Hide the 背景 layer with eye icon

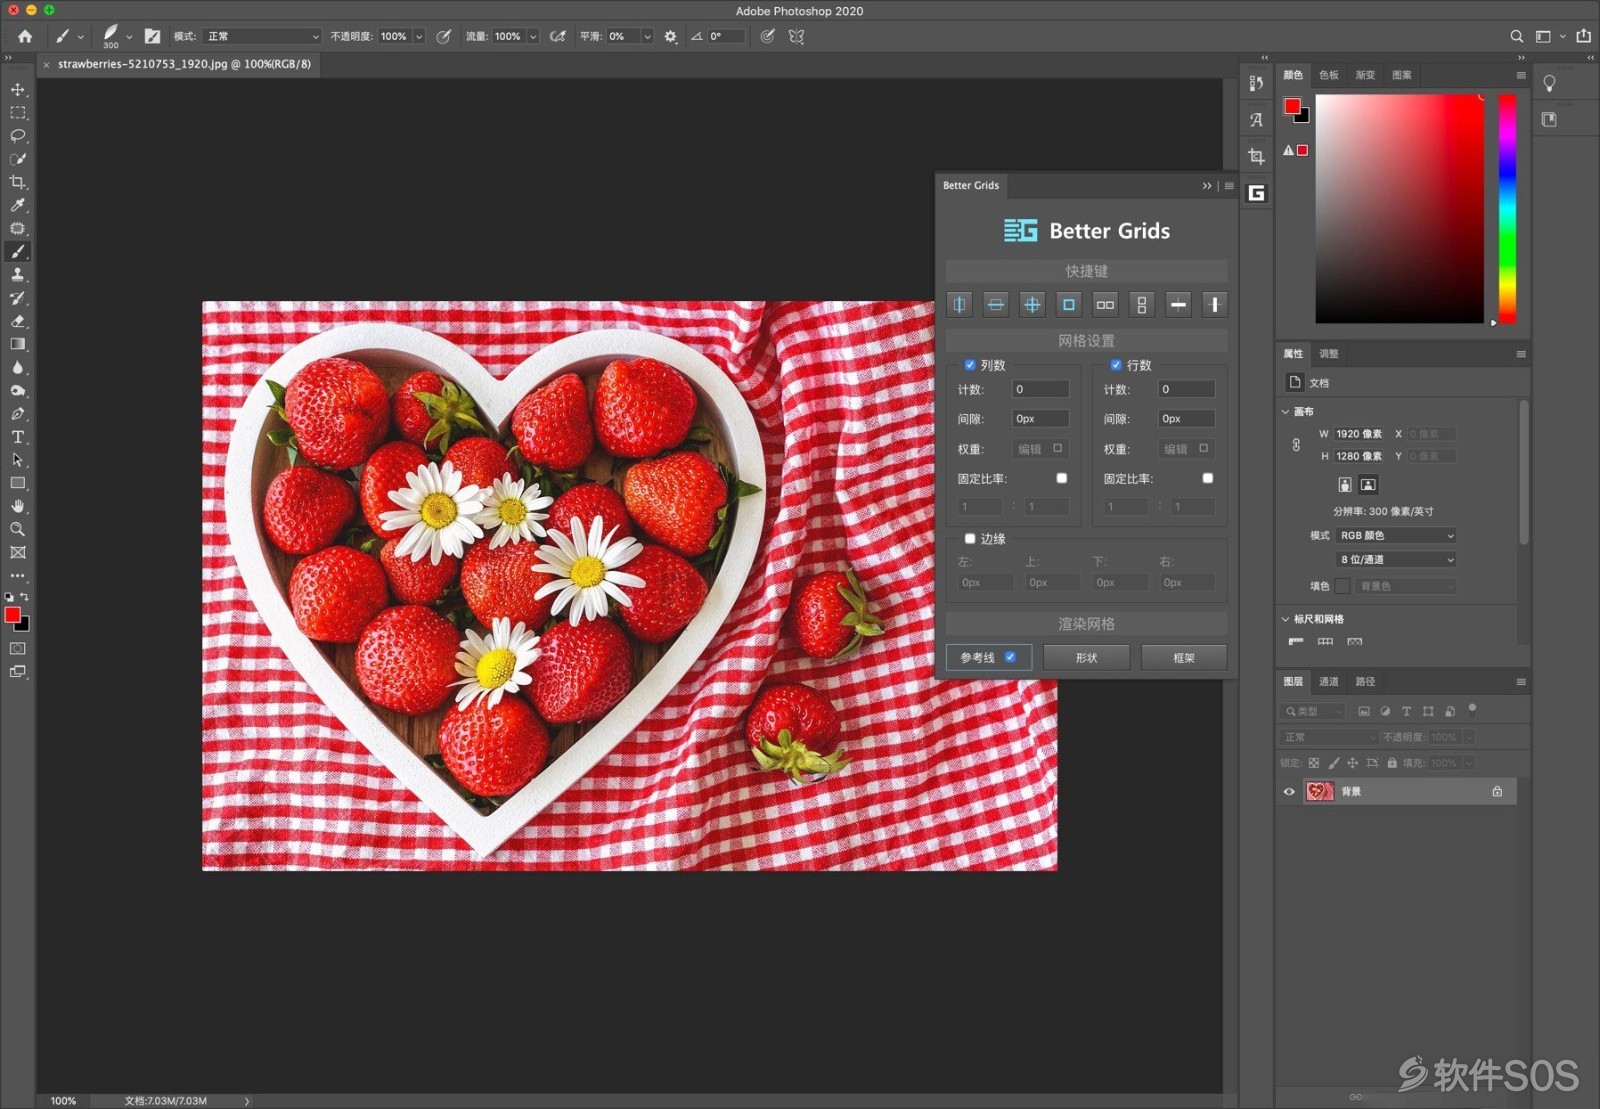[x=1289, y=792]
